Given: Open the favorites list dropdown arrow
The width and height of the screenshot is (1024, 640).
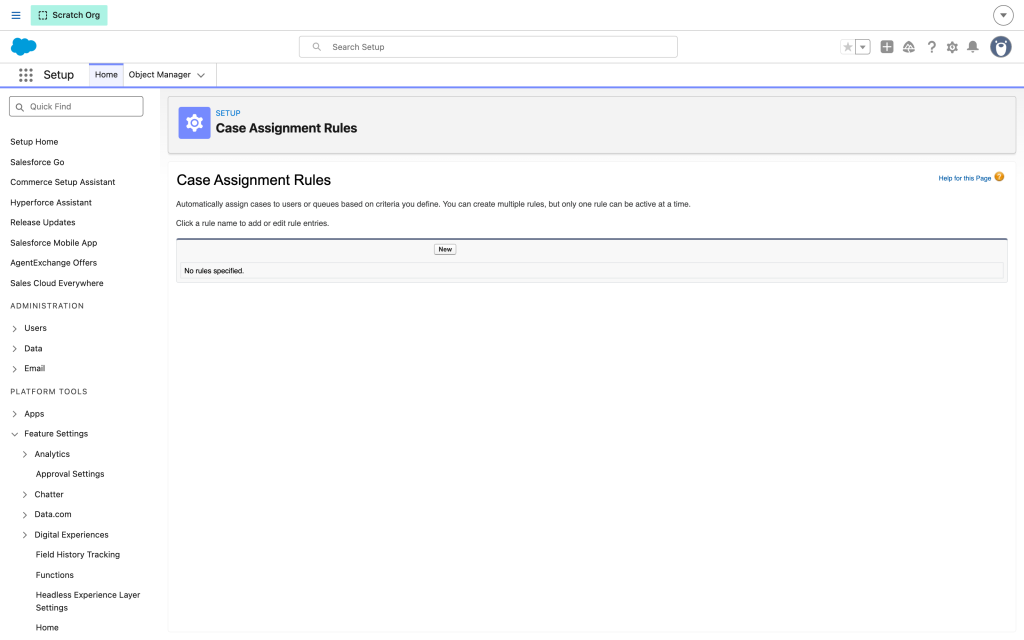Looking at the screenshot, I should (x=863, y=47).
